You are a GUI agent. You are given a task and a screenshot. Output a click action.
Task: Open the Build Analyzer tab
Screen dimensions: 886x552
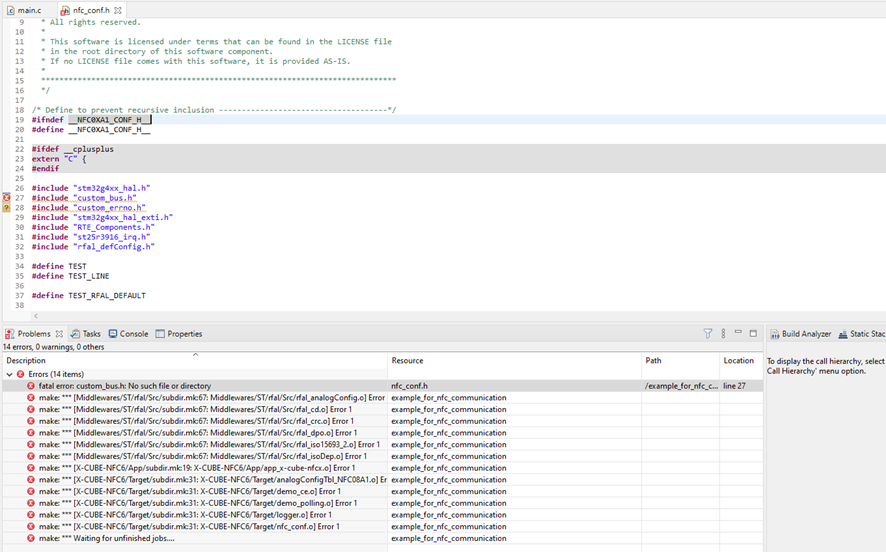tap(800, 334)
